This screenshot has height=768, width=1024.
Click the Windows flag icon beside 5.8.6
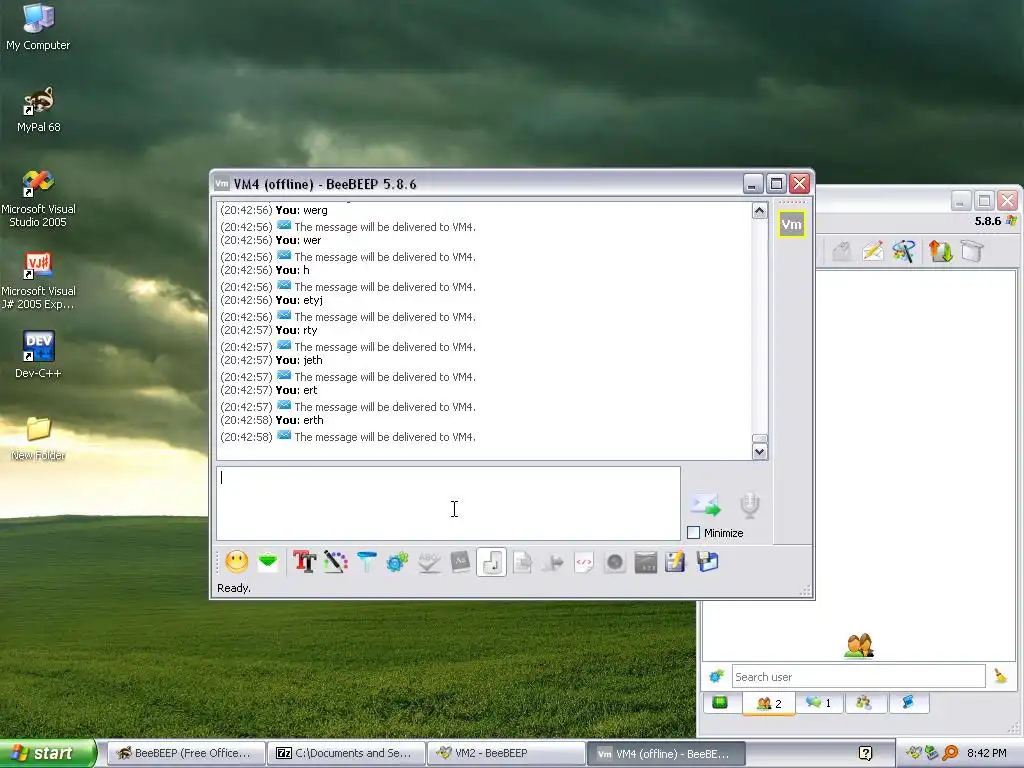1011,221
